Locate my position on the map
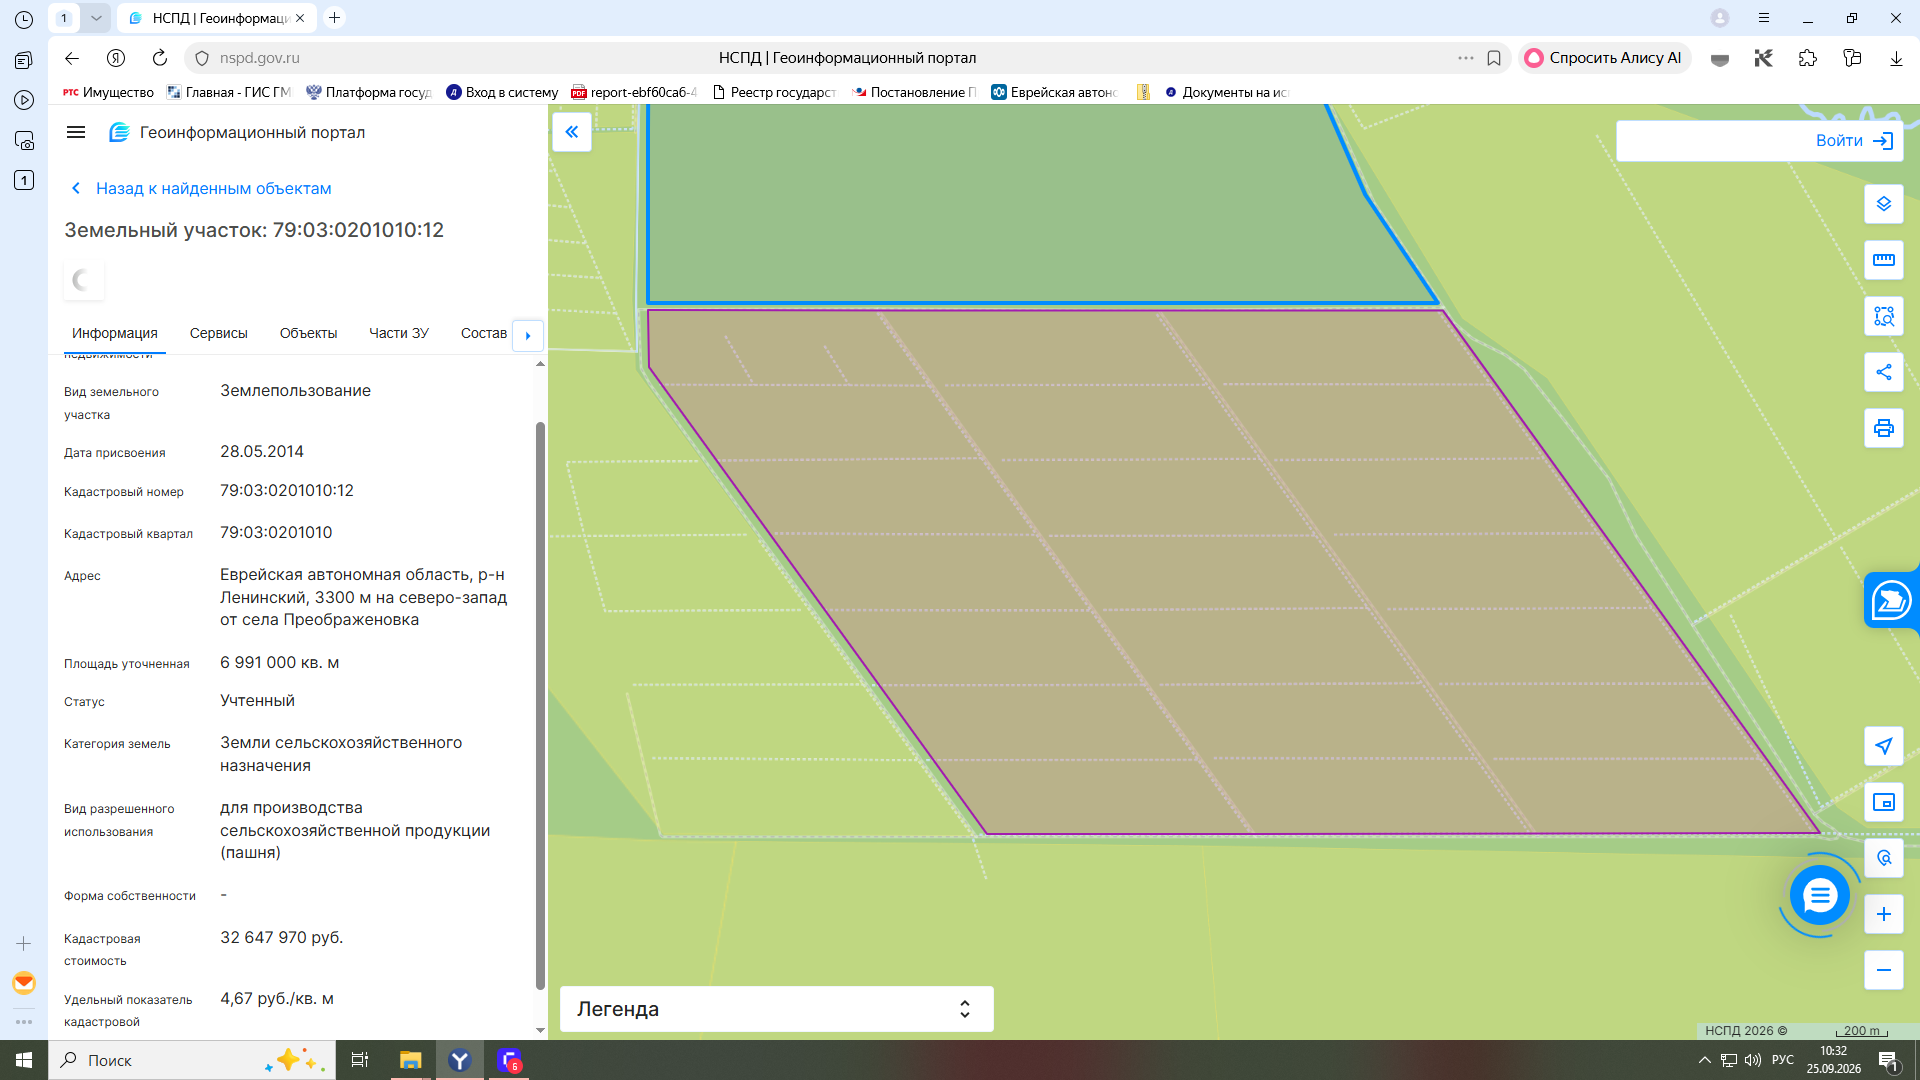Image resolution: width=1920 pixels, height=1080 pixels. pyautogui.click(x=1883, y=746)
